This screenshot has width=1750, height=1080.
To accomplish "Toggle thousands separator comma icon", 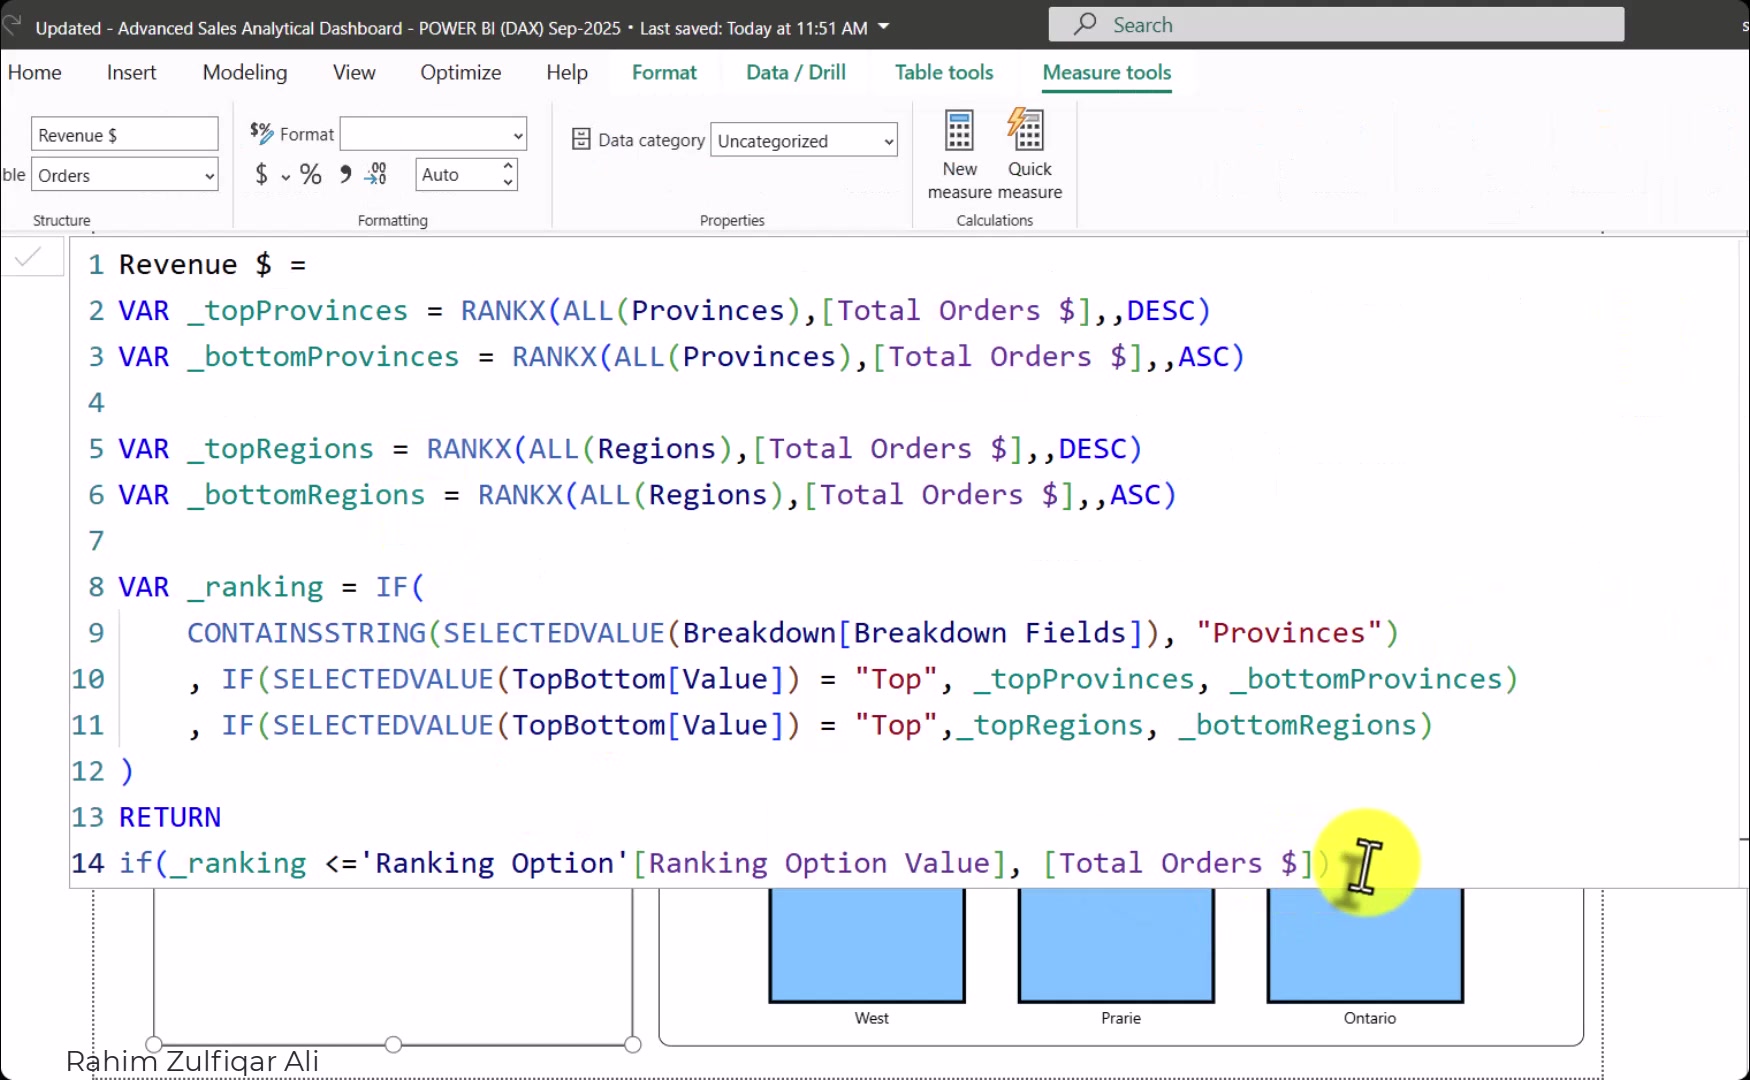I will pos(345,175).
